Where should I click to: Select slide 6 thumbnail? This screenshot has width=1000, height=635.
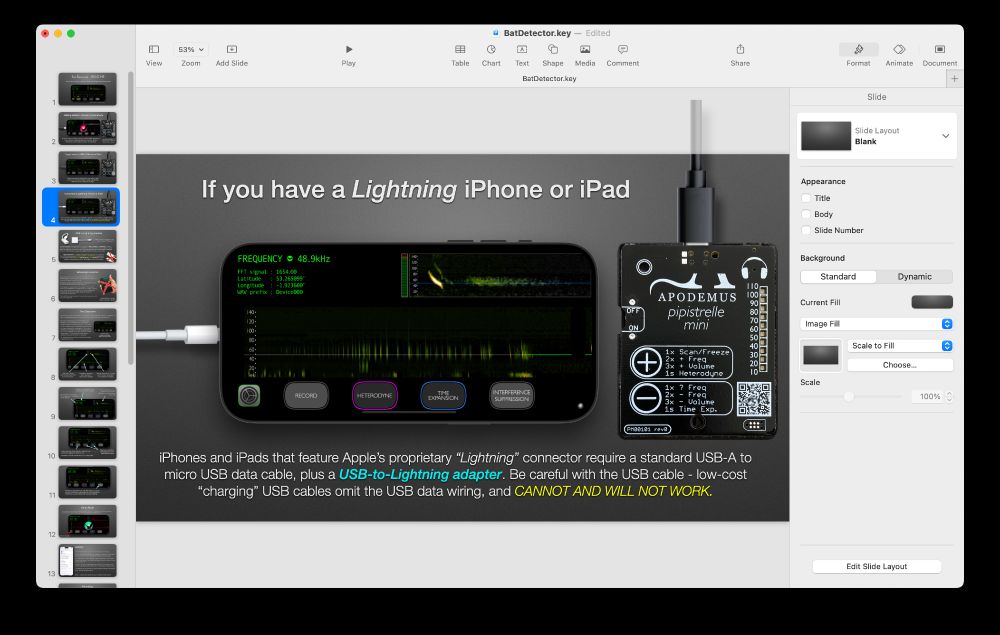pos(87,285)
